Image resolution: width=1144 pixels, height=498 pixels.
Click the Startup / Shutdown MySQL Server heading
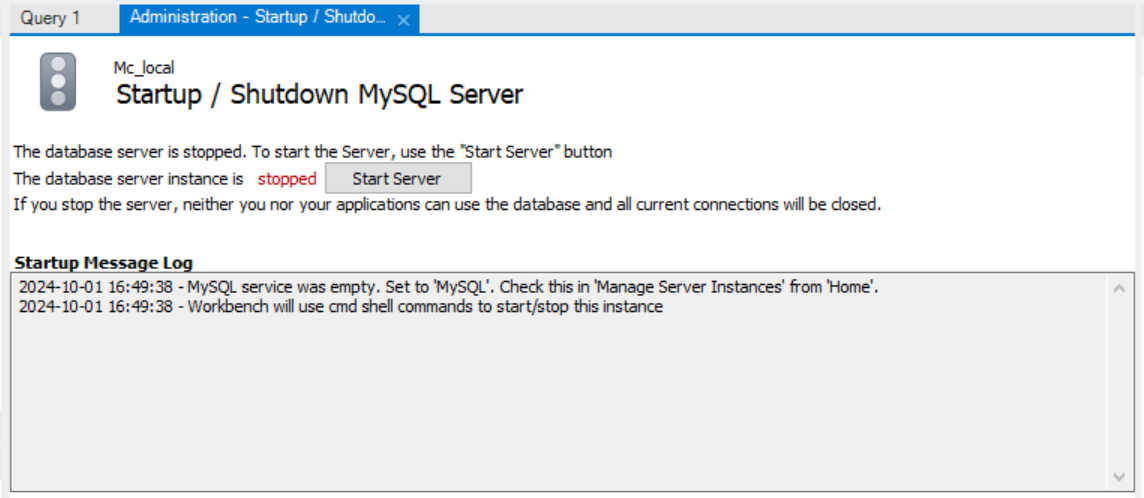(319, 95)
